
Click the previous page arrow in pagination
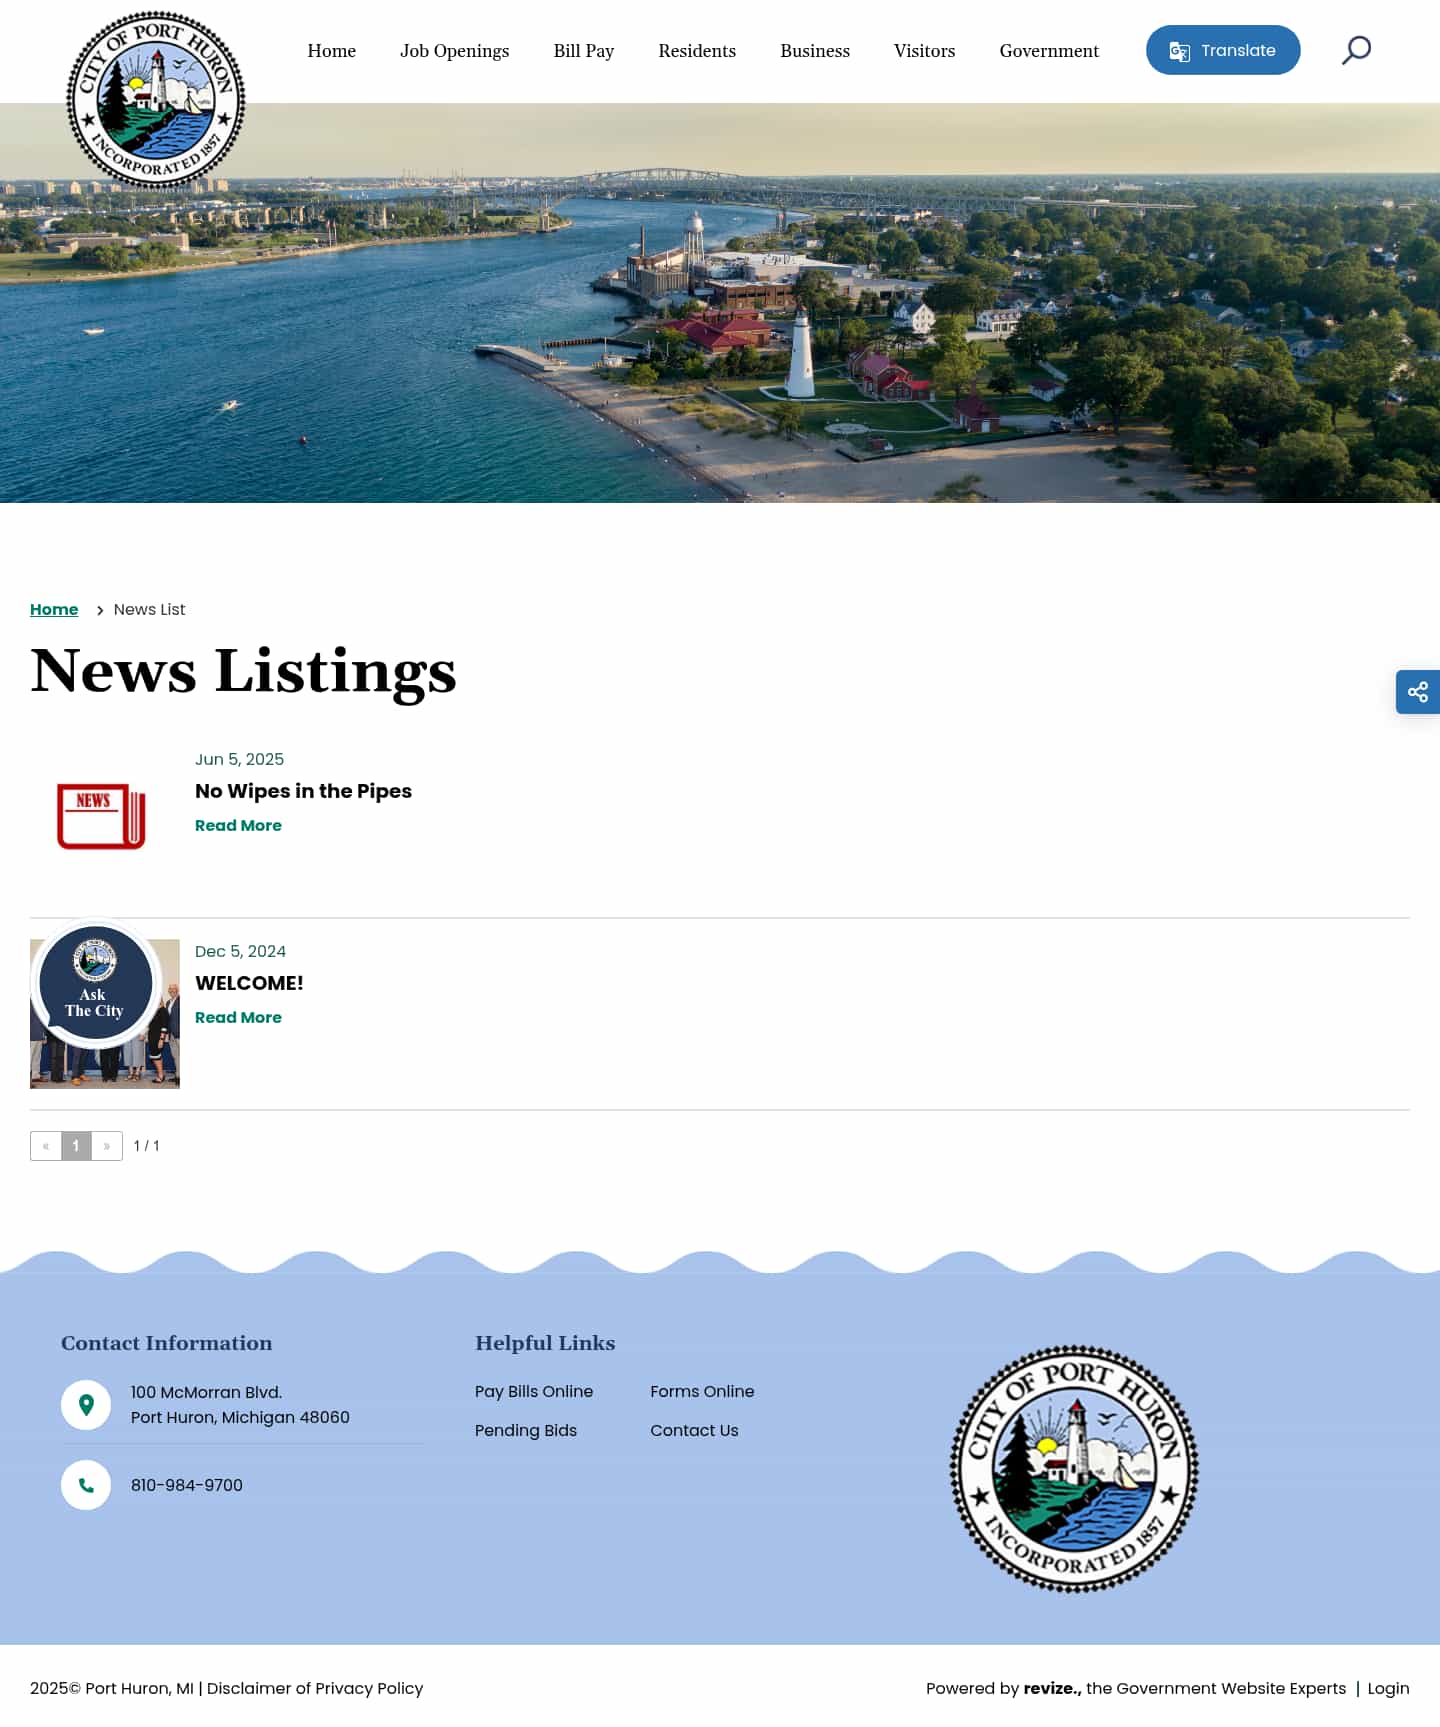click(x=46, y=1146)
